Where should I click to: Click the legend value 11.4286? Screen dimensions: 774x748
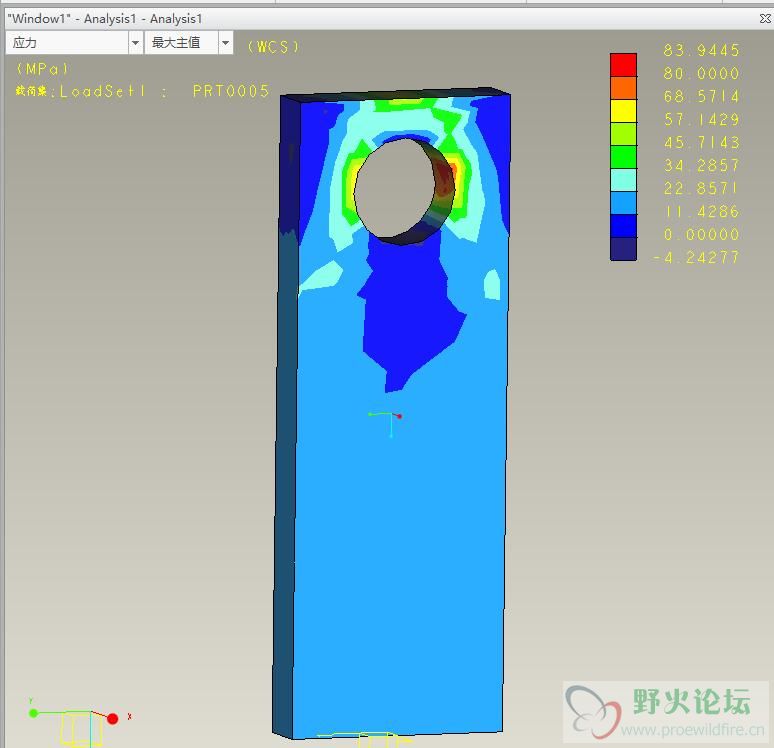coord(701,212)
